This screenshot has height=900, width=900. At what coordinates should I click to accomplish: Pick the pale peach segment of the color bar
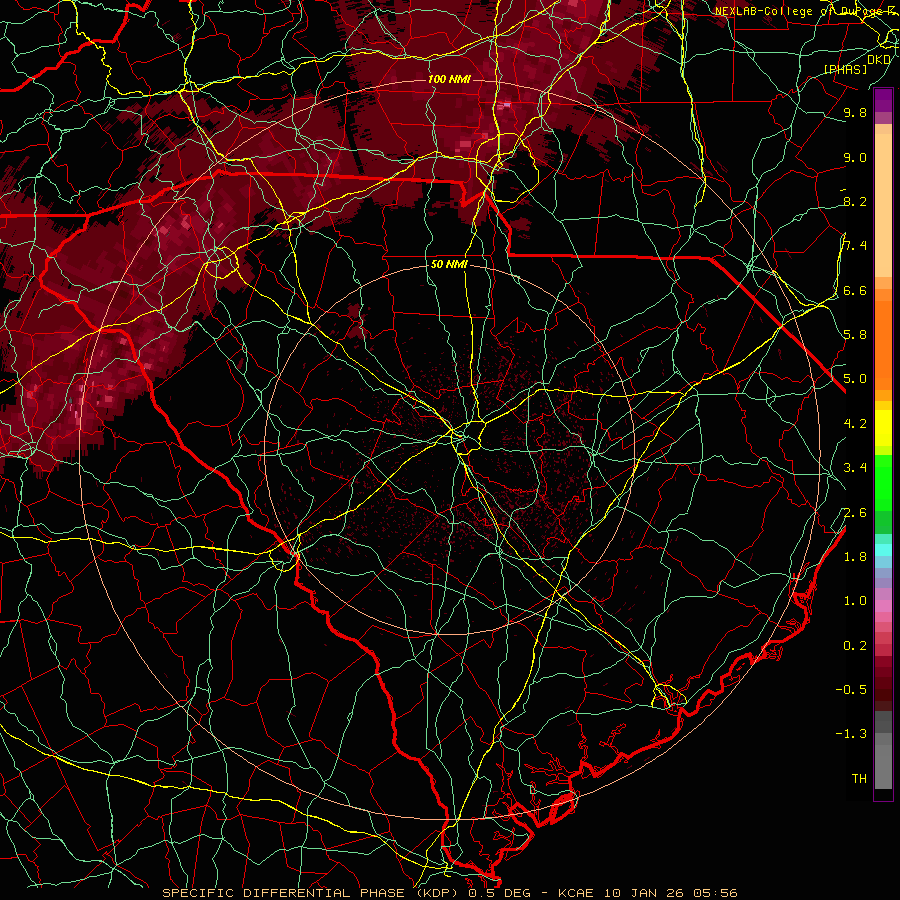(883, 207)
